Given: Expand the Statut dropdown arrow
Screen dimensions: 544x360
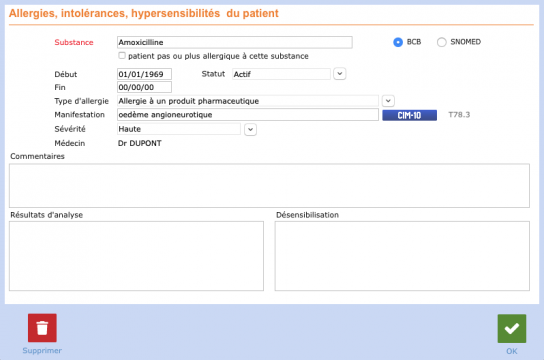Looking at the screenshot, I should pyautogui.click(x=340, y=74).
